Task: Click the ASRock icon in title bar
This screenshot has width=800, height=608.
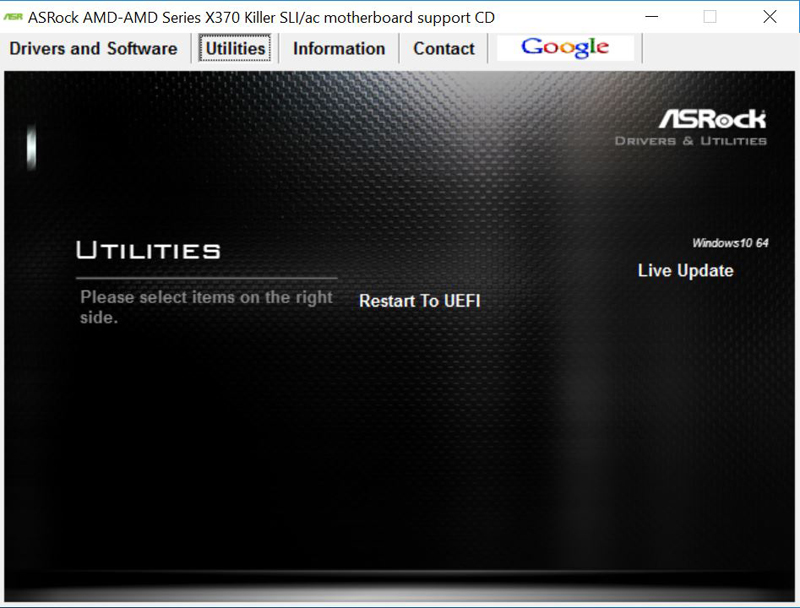Action: [x=13, y=17]
